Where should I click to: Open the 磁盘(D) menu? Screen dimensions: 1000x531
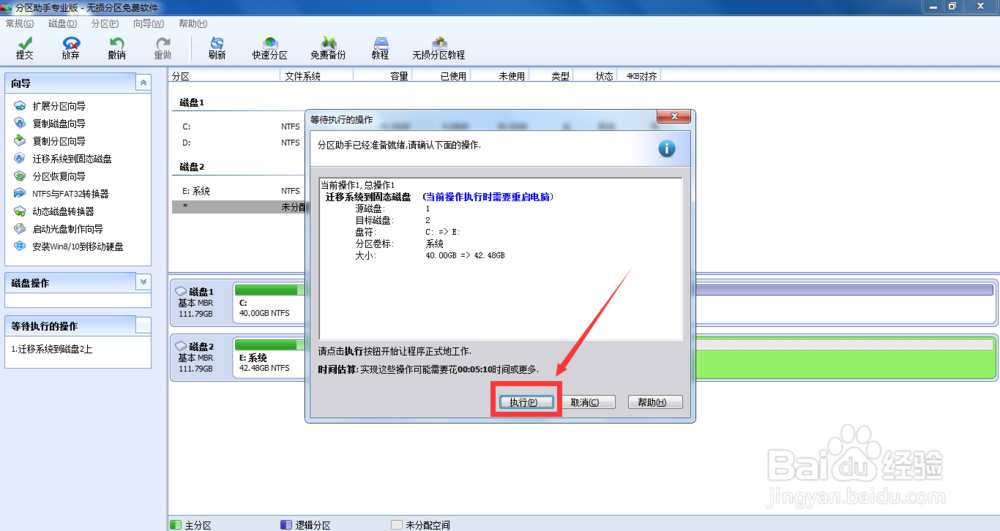(62, 24)
